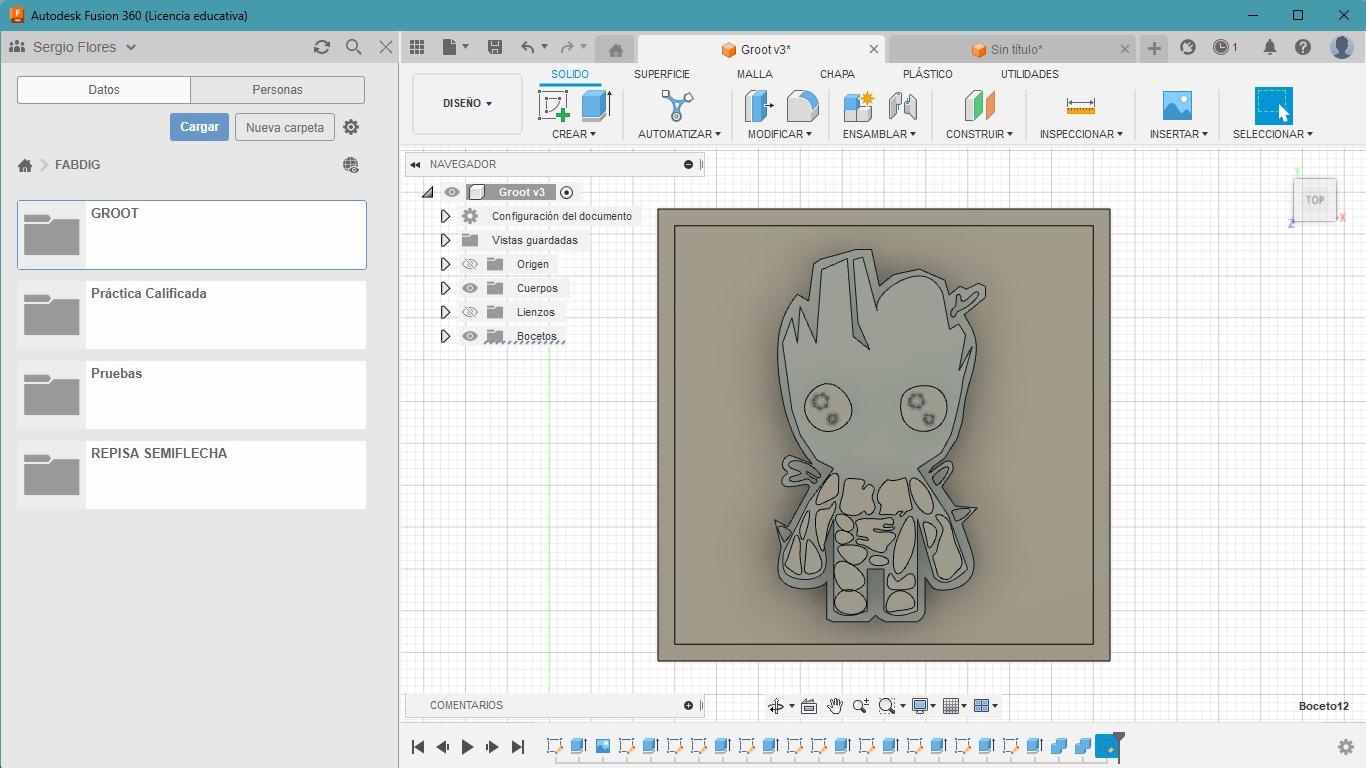
Task: Switch to the UTILIDADES tab
Action: pyautogui.click(x=1029, y=74)
